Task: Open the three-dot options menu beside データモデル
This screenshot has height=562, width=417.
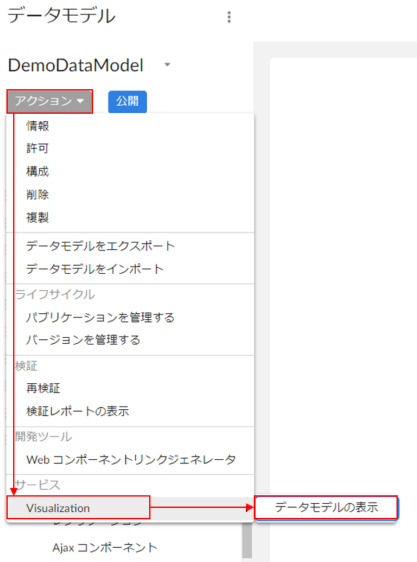Action: [x=229, y=17]
